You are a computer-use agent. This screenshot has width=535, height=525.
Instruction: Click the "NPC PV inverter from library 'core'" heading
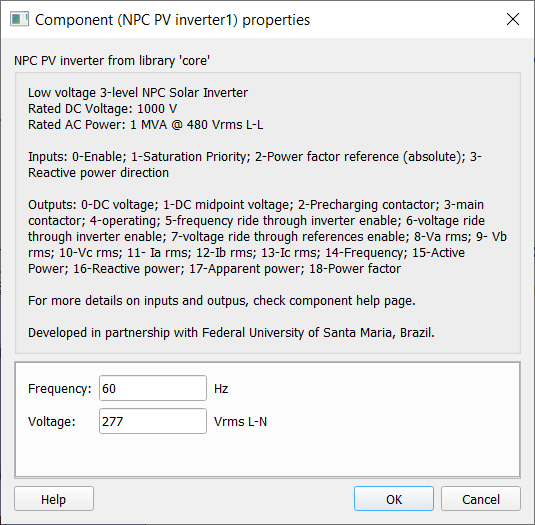[x=112, y=60]
